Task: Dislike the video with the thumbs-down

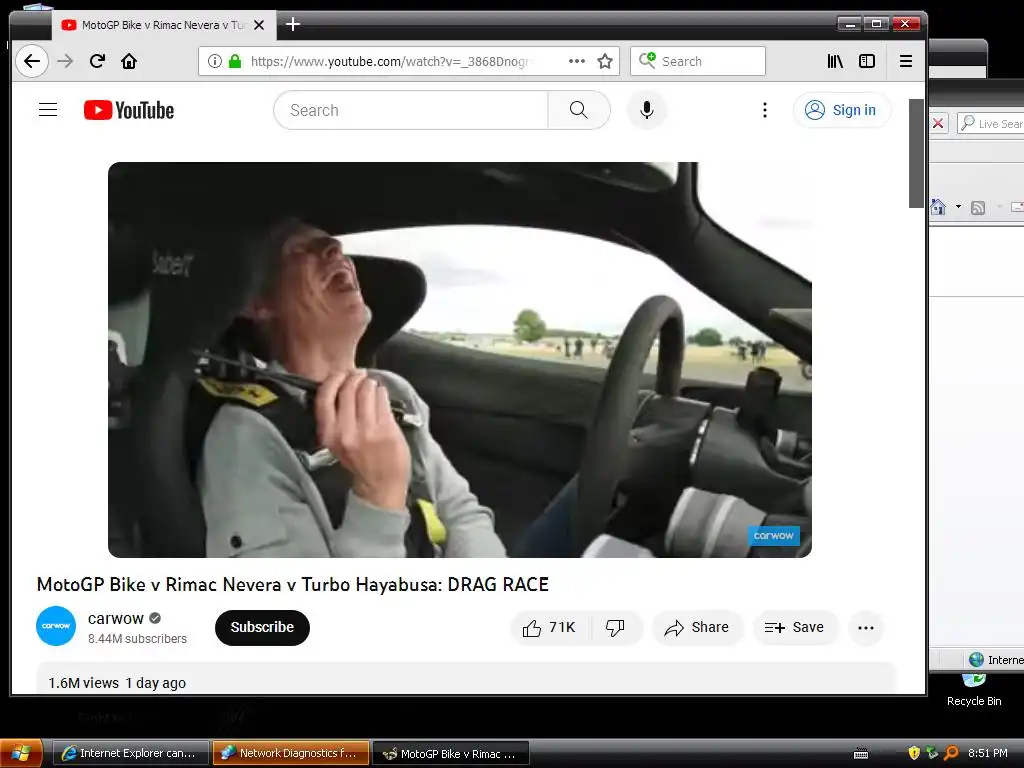Action: pyautogui.click(x=615, y=628)
